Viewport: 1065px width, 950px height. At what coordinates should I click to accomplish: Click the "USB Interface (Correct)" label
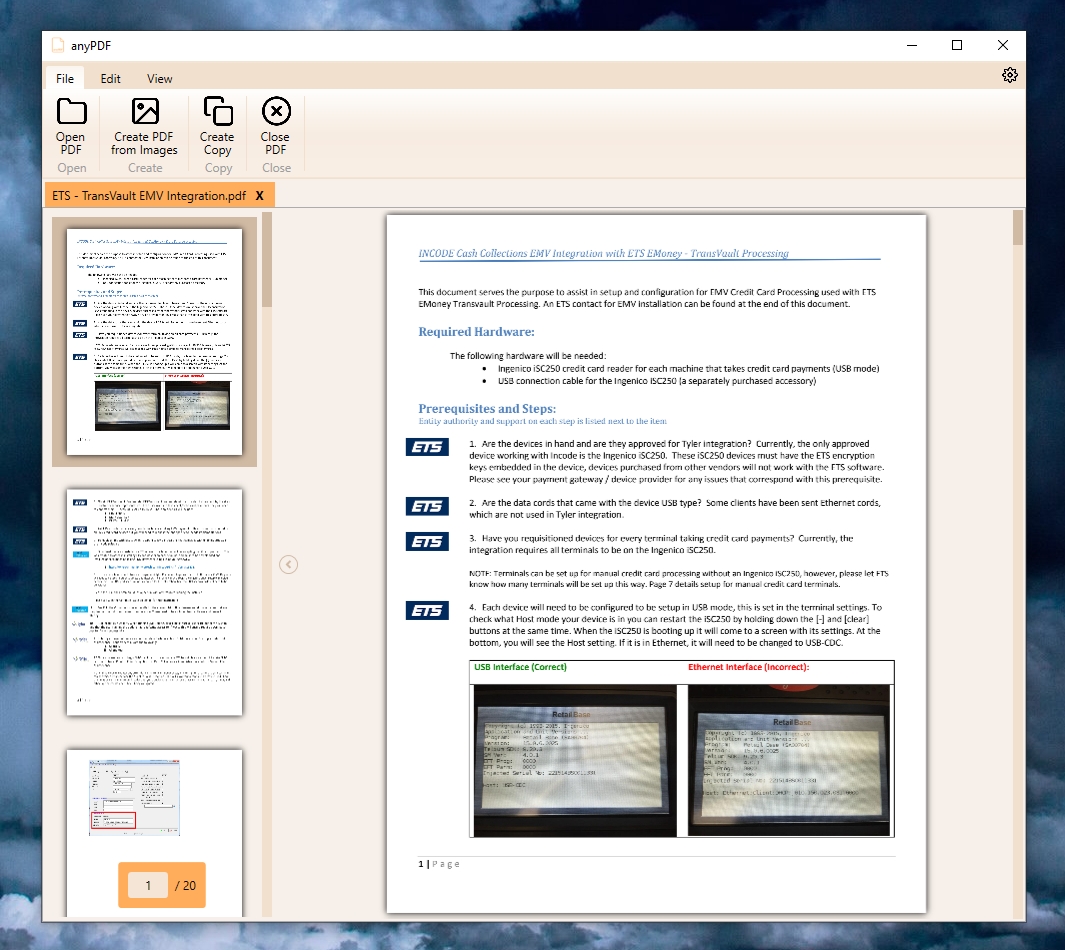(520, 667)
